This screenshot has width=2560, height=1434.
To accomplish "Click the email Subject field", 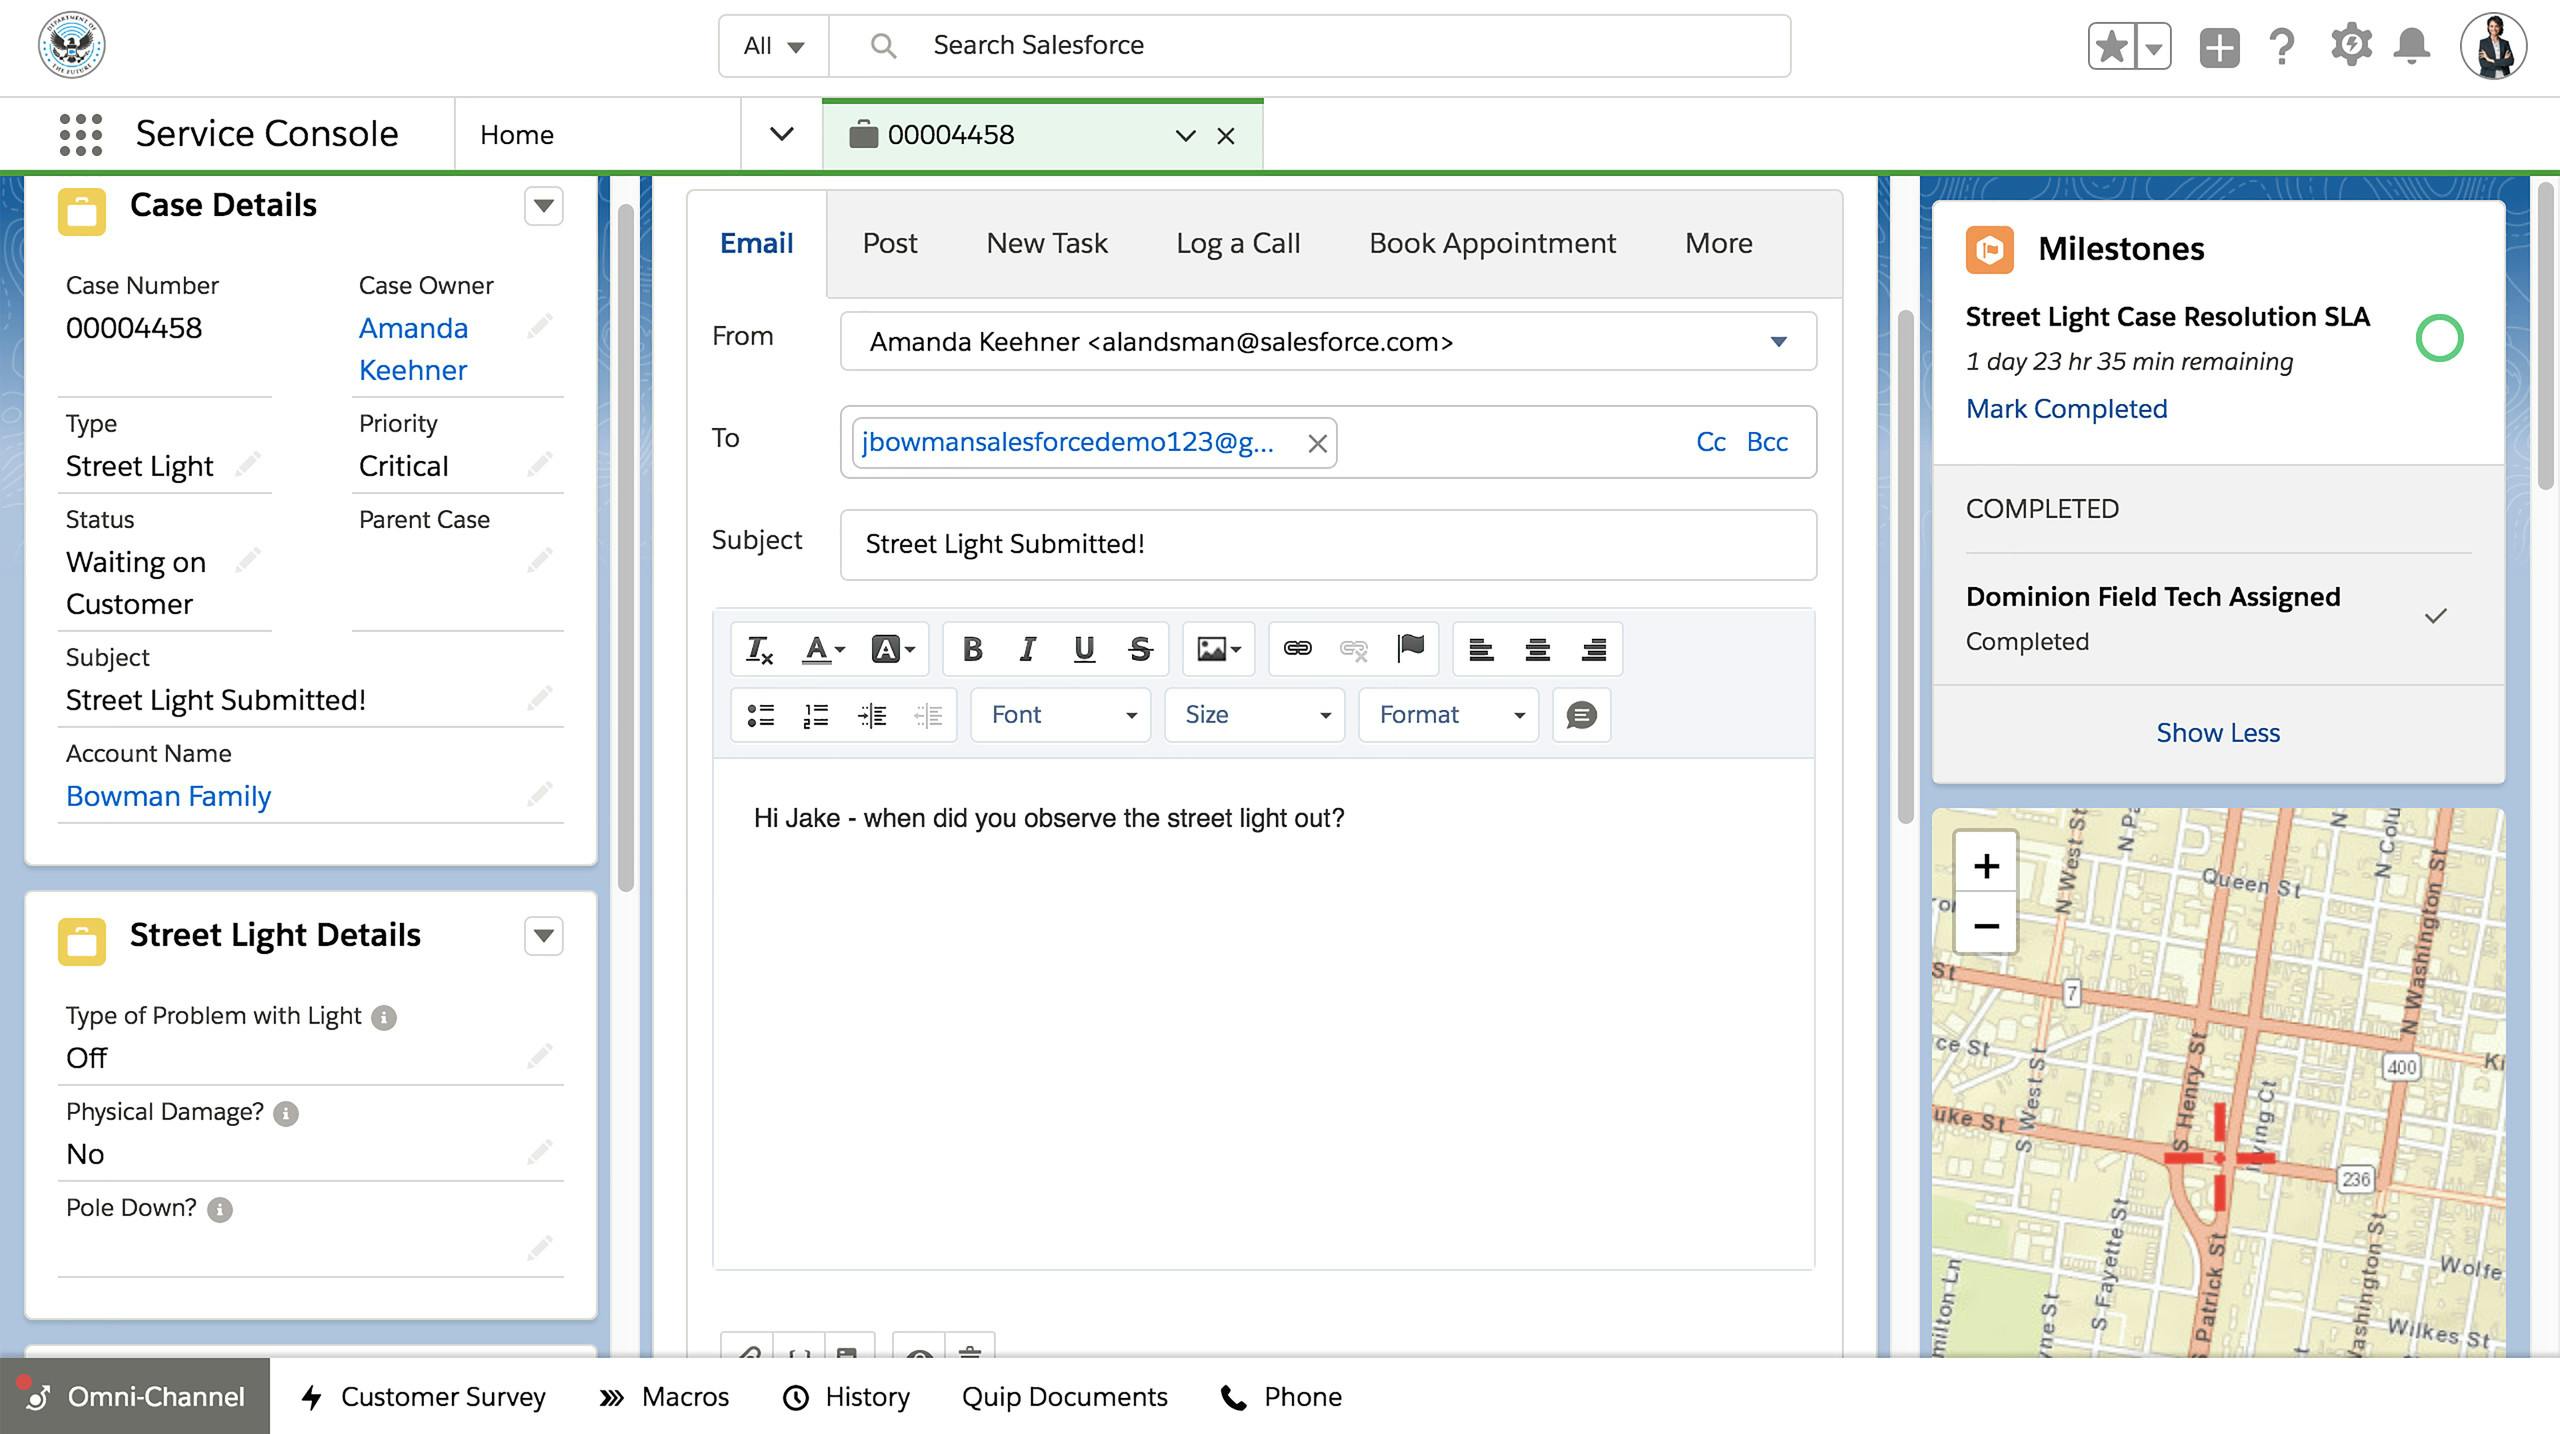I will pyautogui.click(x=1328, y=545).
